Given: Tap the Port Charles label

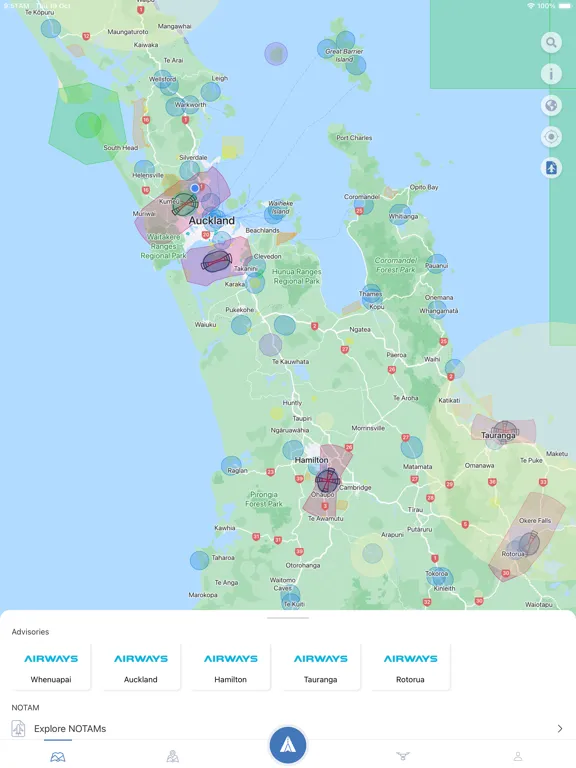Looking at the screenshot, I should coord(354,138).
